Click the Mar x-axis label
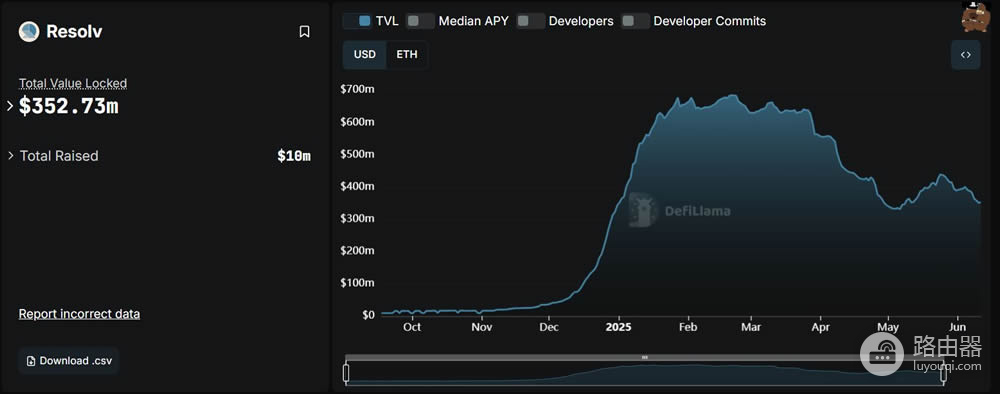Screen dimensions: 1000x394 pos(751,328)
